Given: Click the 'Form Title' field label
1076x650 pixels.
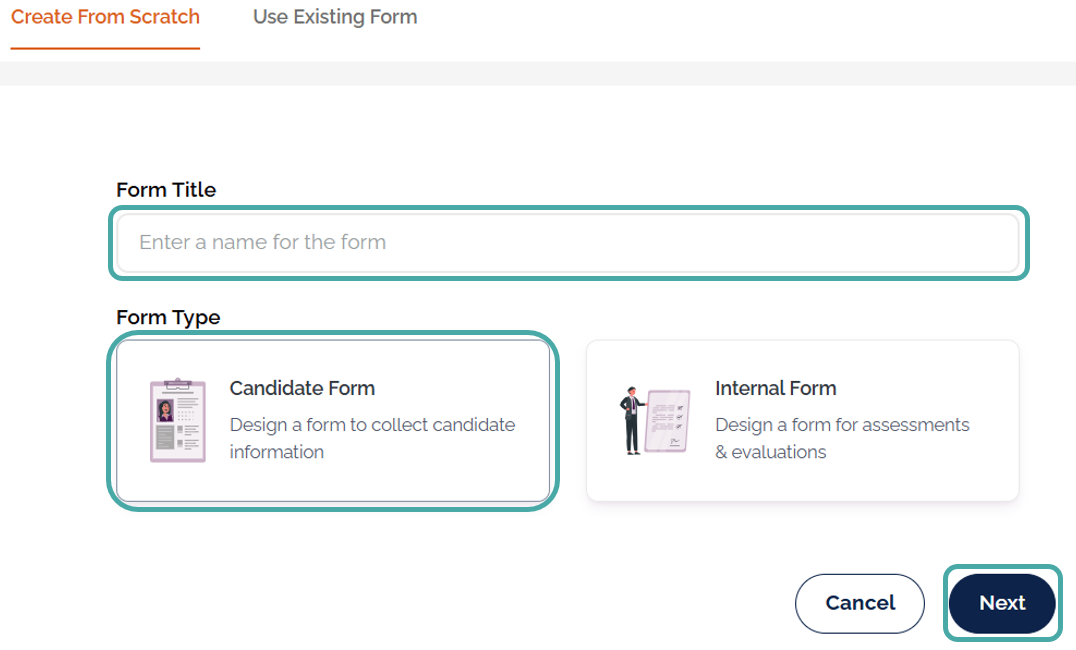Looking at the screenshot, I should (x=166, y=190).
